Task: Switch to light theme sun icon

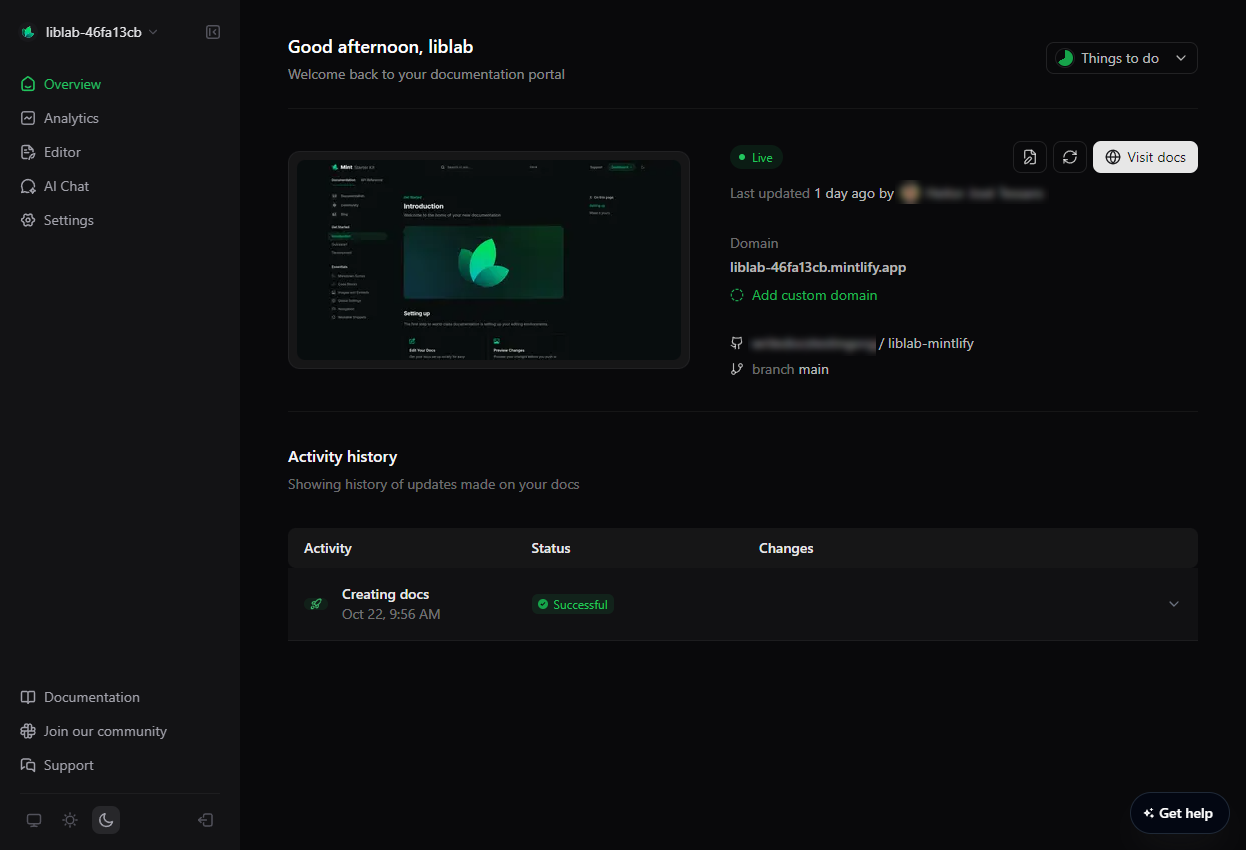Action: 70,820
